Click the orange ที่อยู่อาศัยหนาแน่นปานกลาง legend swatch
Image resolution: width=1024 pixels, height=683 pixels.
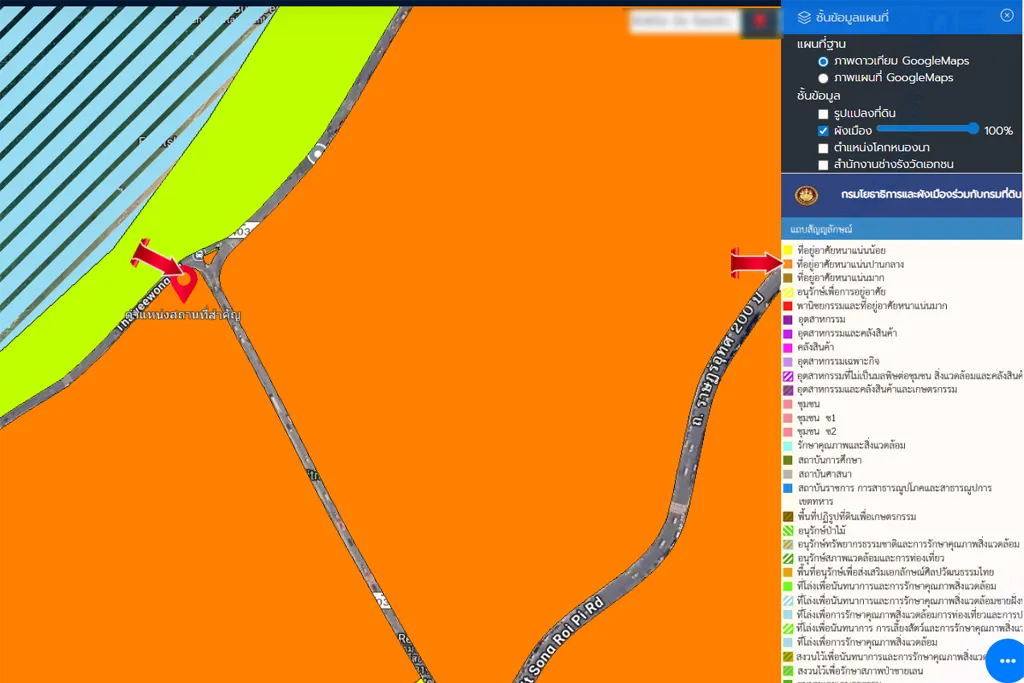[788, 264]
